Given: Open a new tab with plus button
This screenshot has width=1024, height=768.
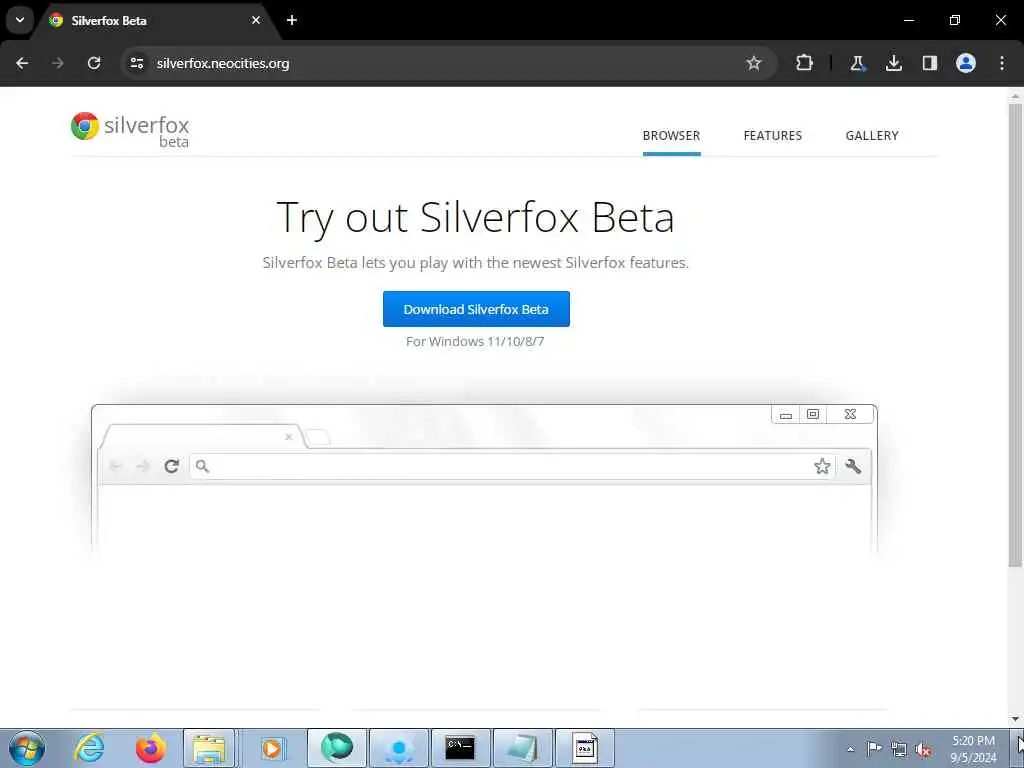Looking at the screenshot, I should click(x=292, y=20).
